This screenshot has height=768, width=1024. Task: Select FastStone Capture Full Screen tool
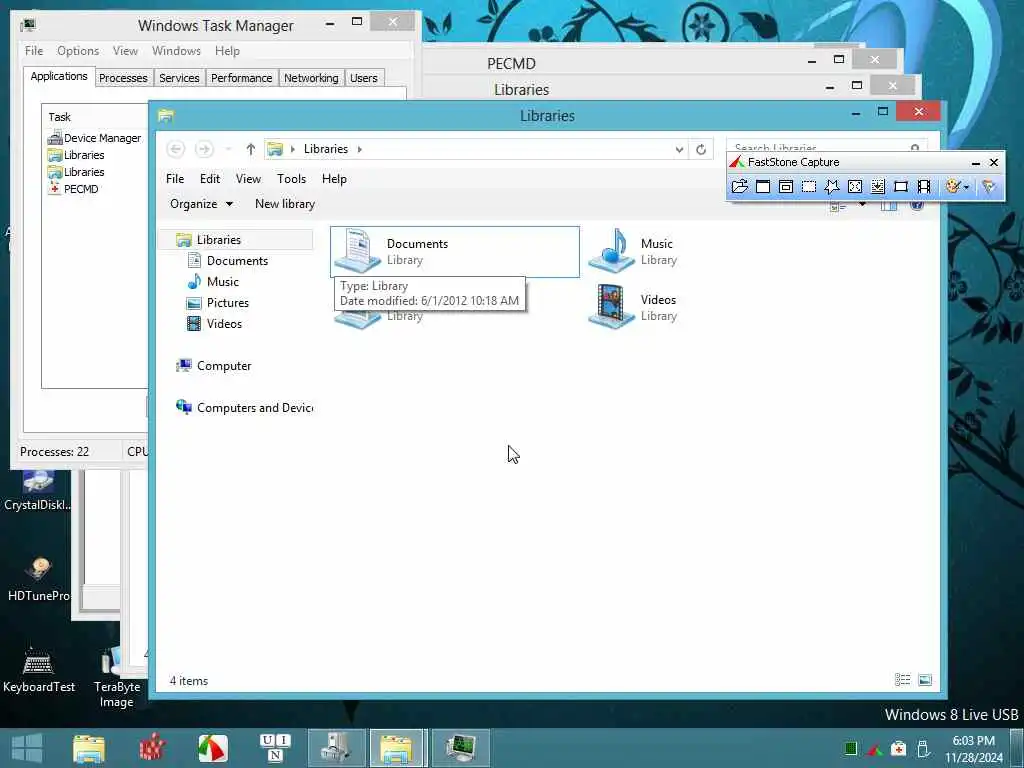[855, 187]
